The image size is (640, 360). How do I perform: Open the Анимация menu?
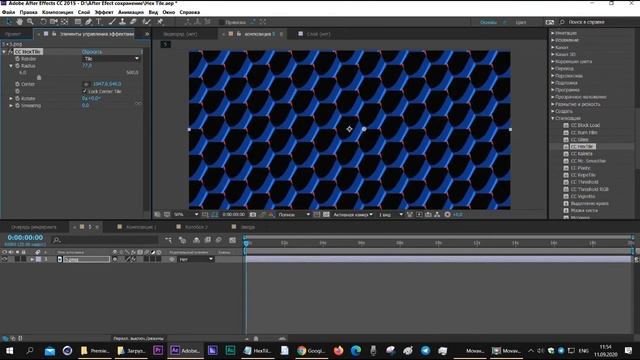coord(131,12)
